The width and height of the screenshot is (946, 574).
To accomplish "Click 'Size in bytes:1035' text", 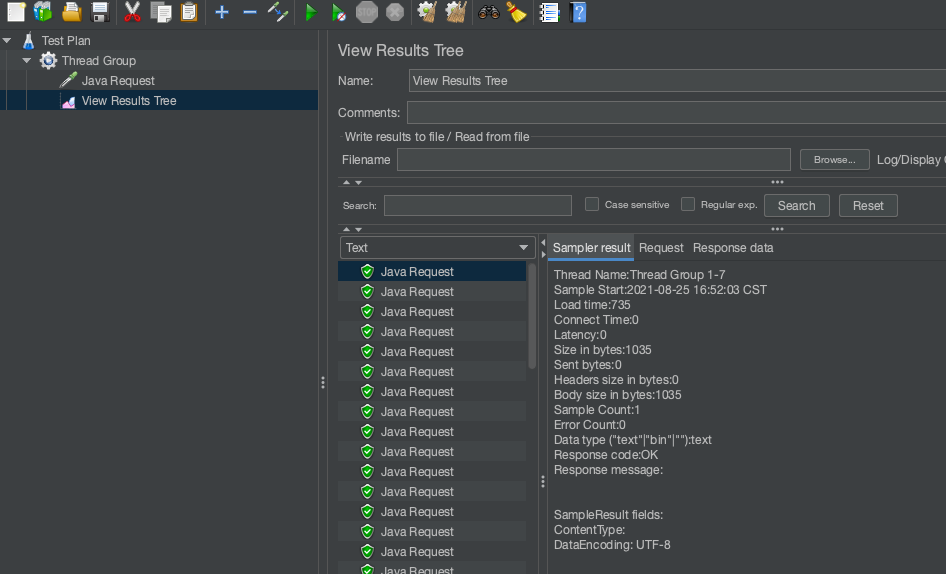I will coord(602,349).
